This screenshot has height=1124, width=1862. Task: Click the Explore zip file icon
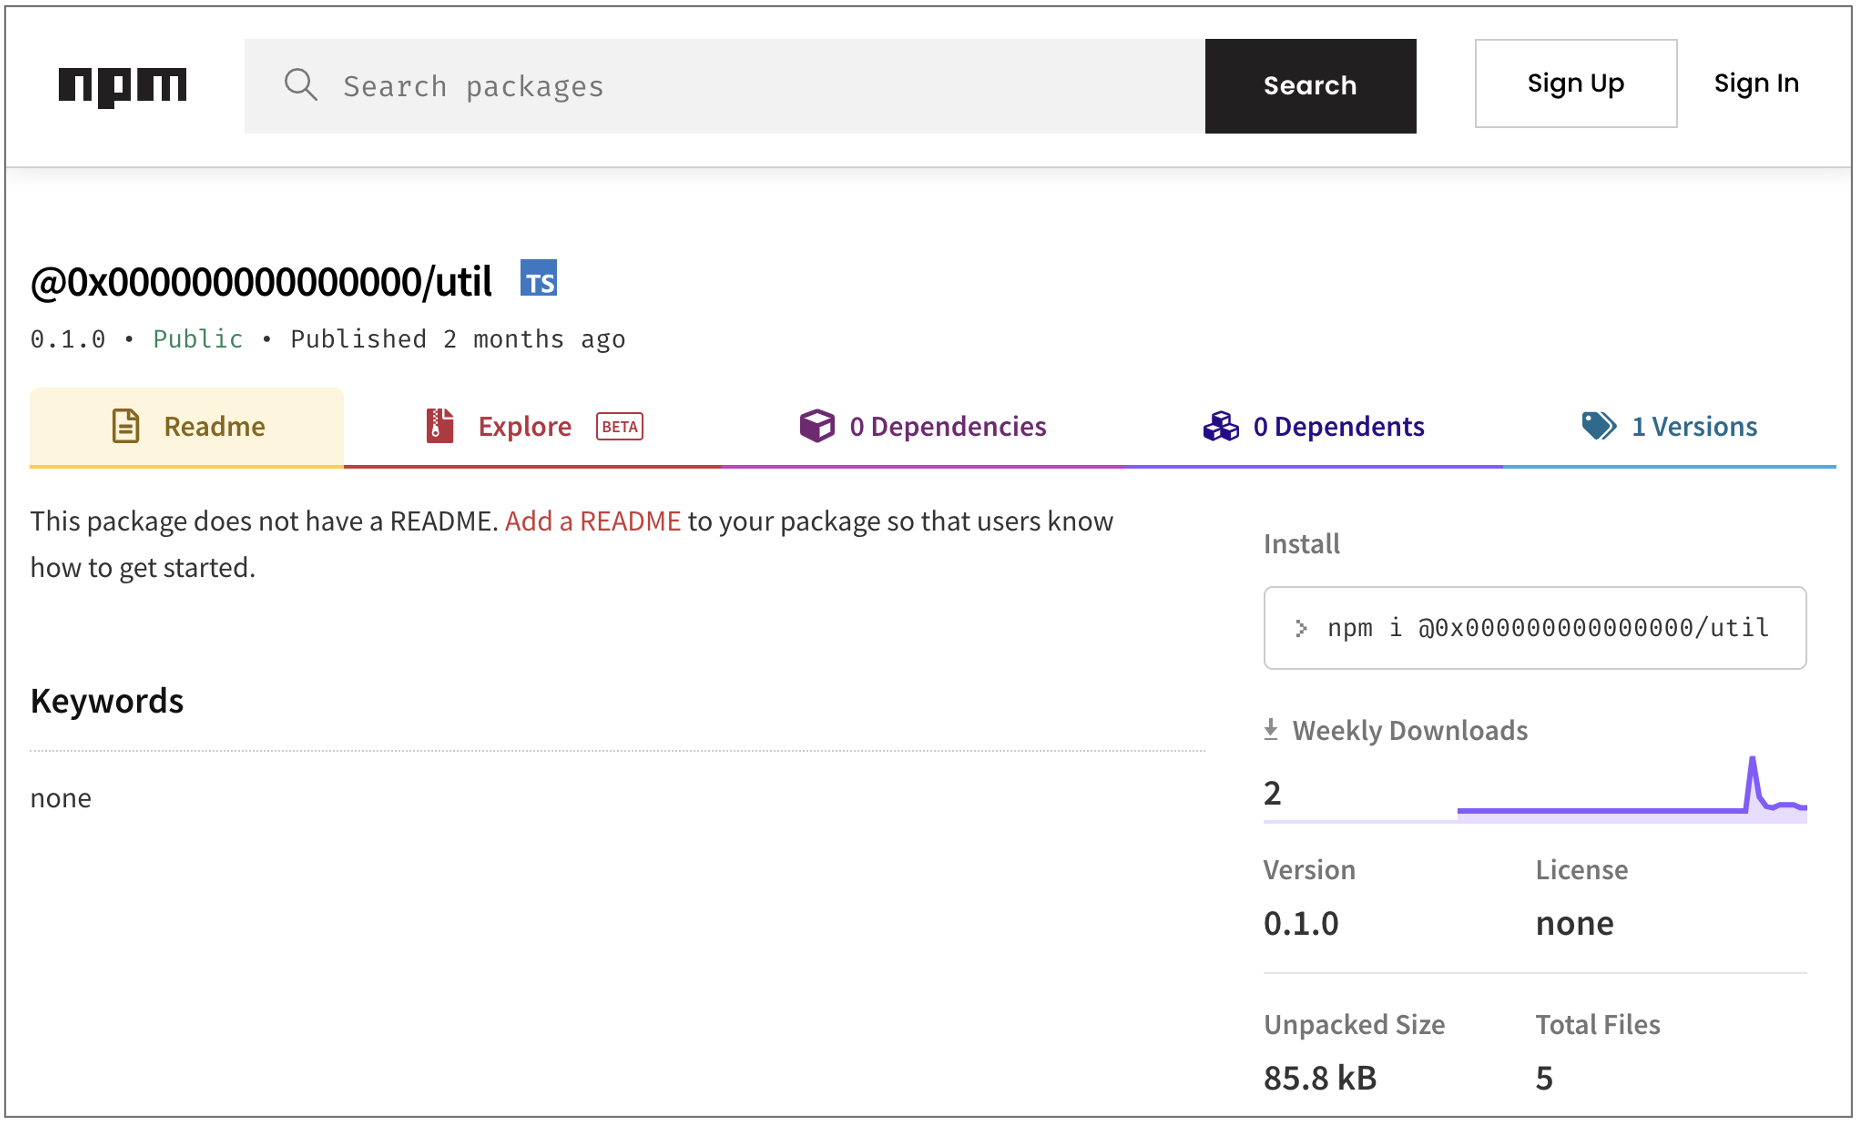pos(439,426)
